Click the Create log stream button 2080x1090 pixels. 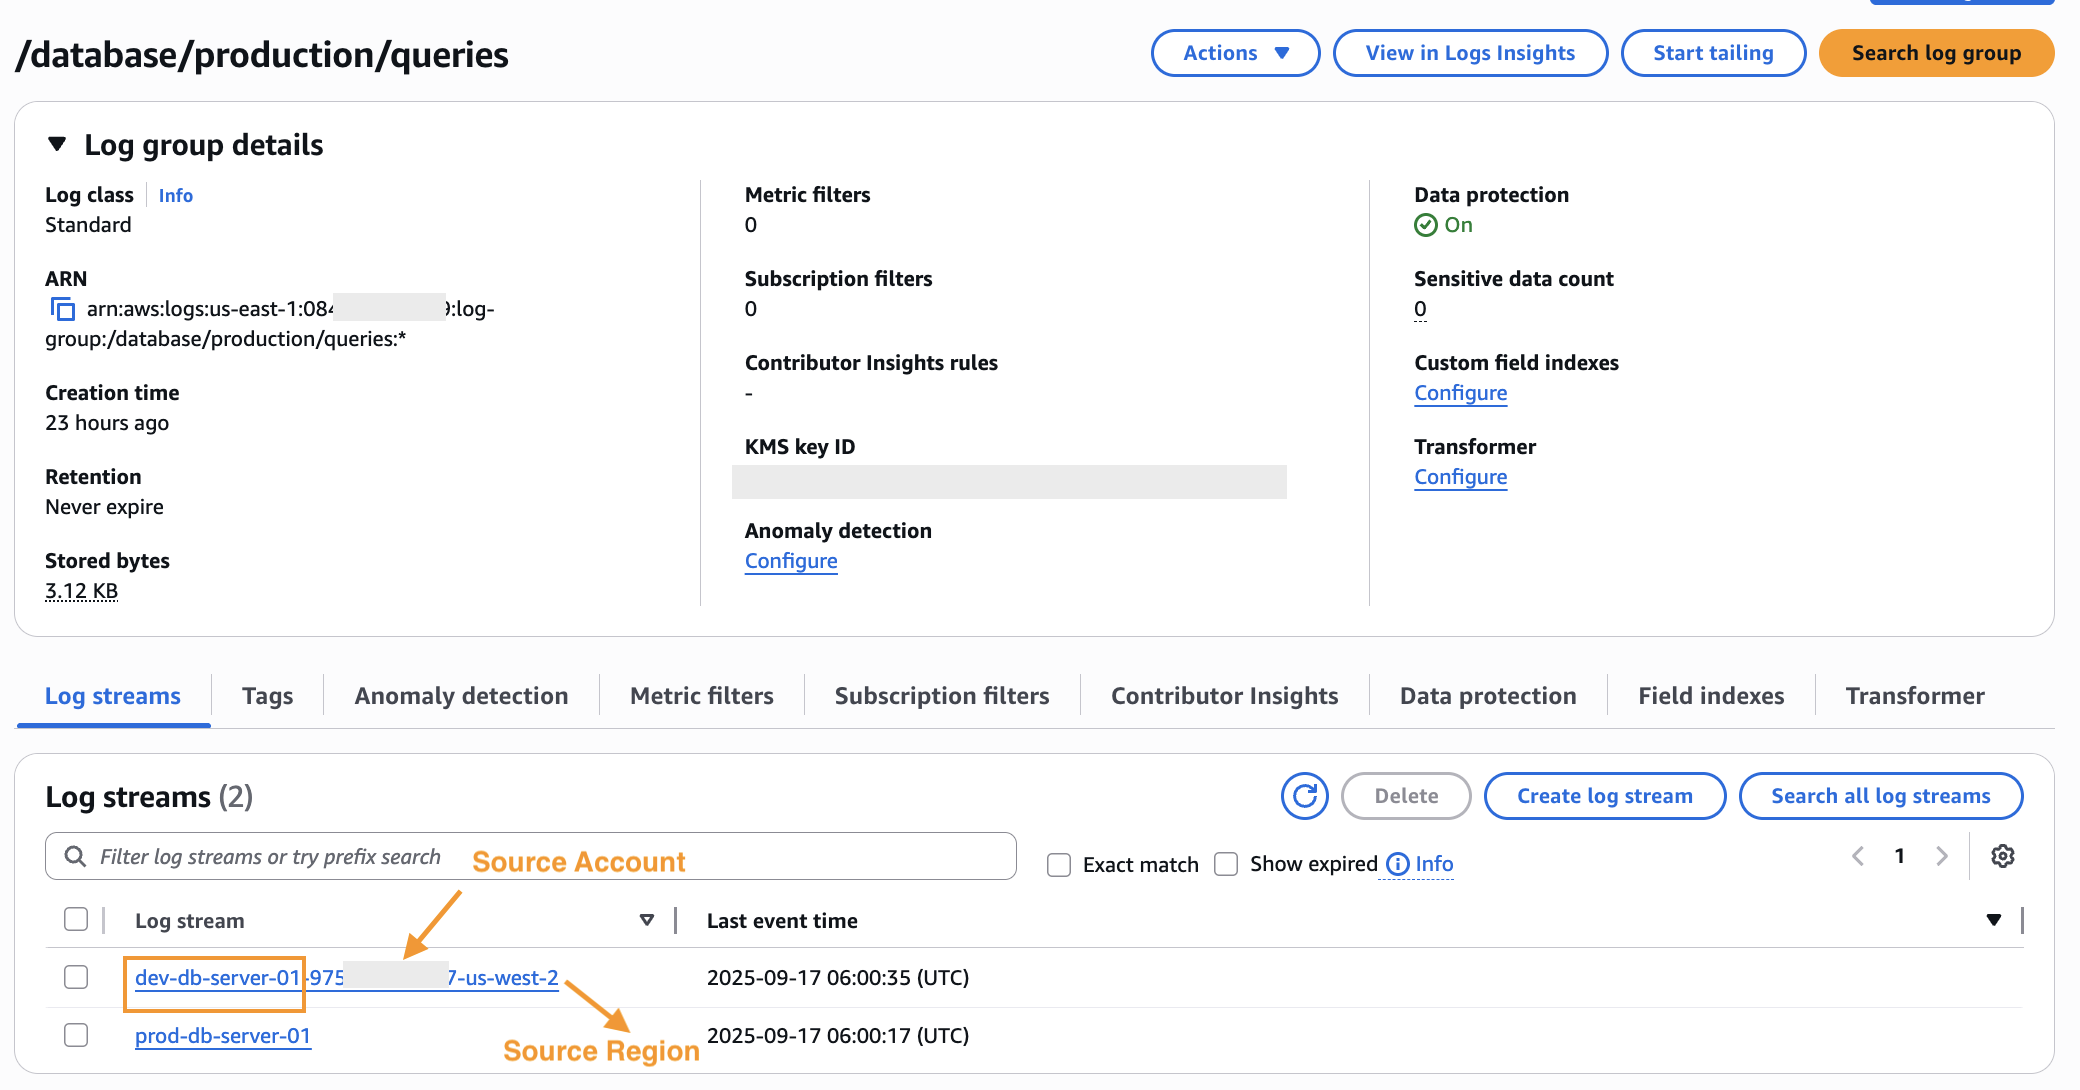[1604, 796]
